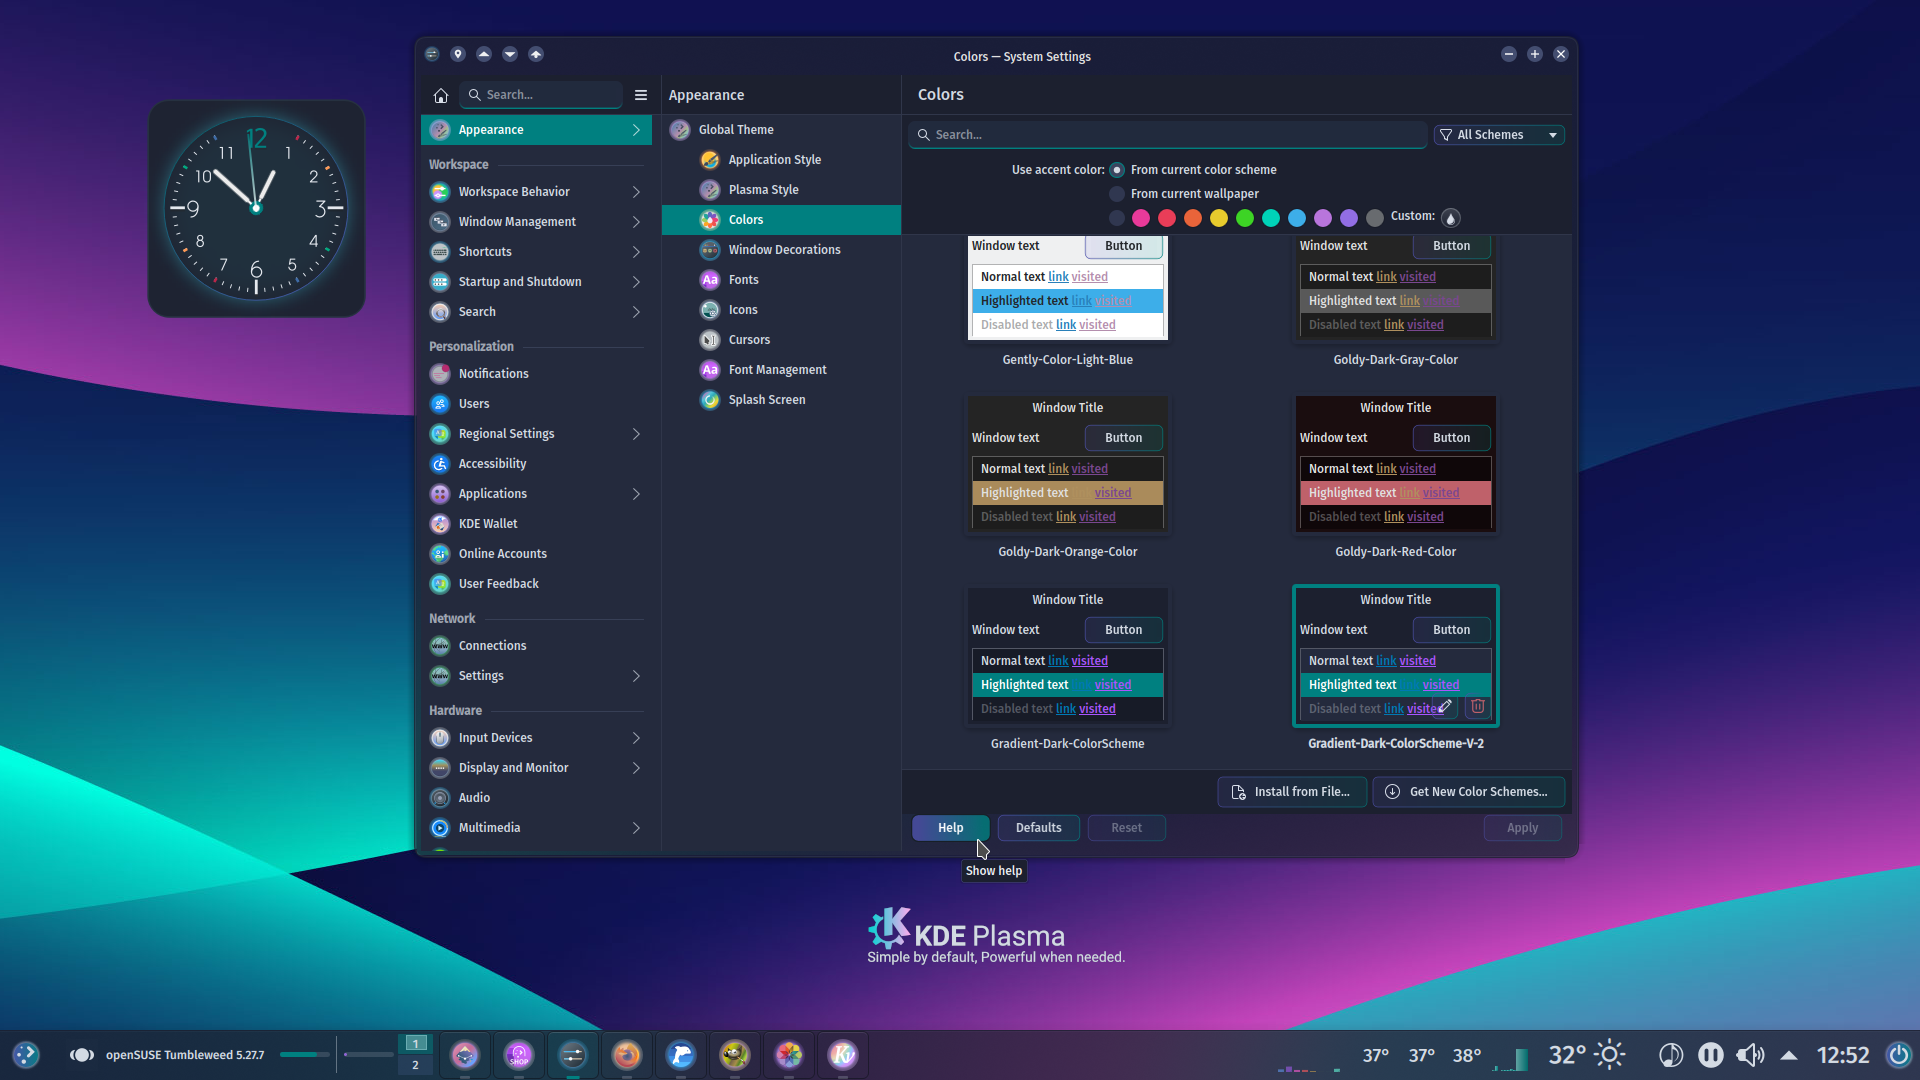
Task: Pick the pink accent color swatch
Action: 1141,218
